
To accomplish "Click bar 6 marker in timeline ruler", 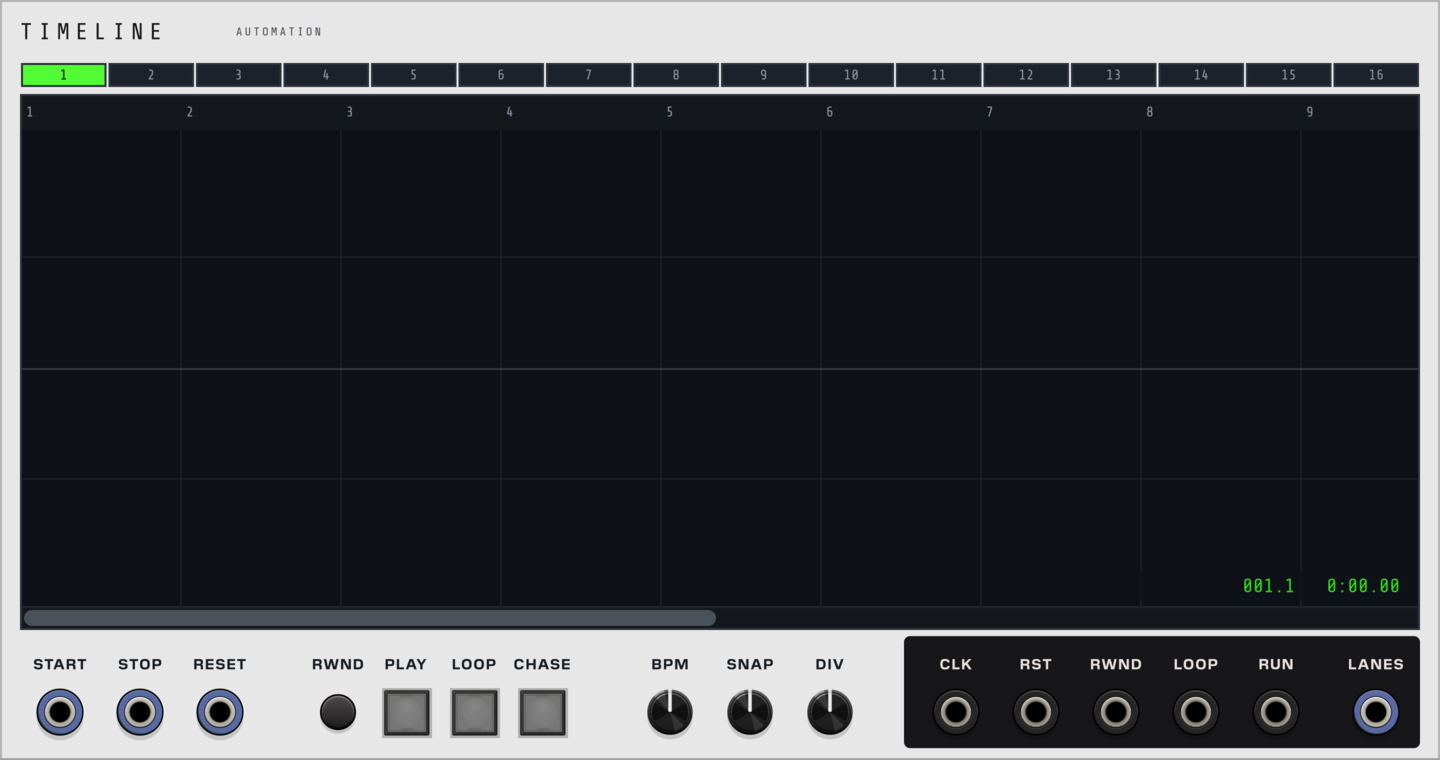I will [x=830, y=112].
